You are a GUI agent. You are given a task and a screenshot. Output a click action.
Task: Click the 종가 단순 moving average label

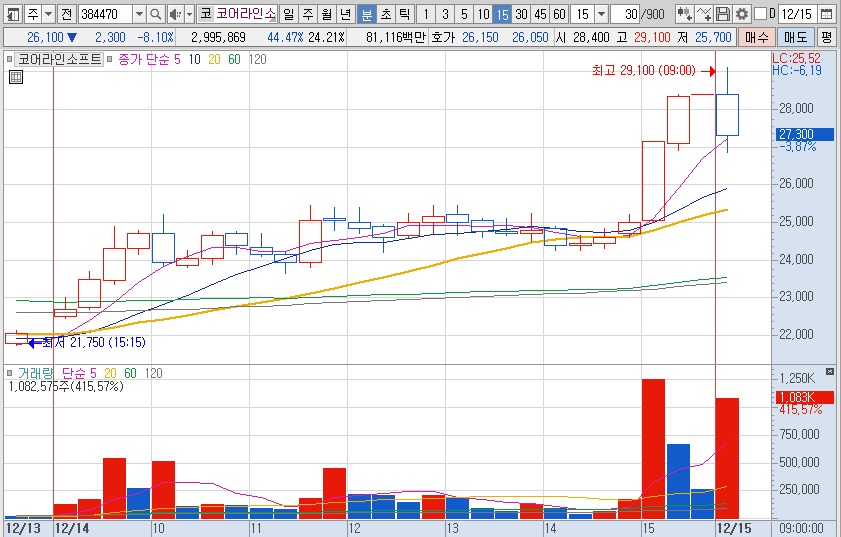pos(144,60)
